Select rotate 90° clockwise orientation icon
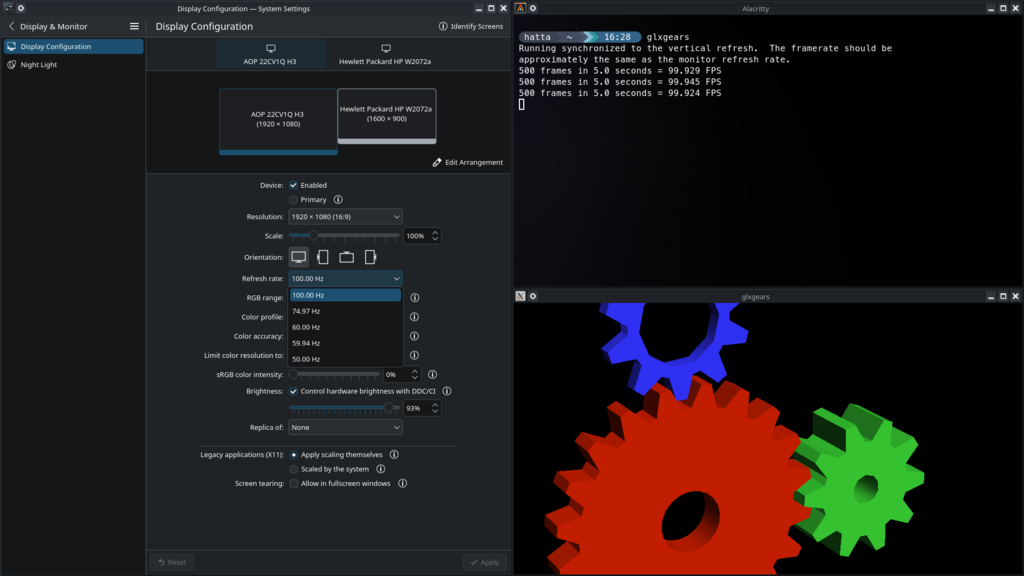 tap(370, 257)
